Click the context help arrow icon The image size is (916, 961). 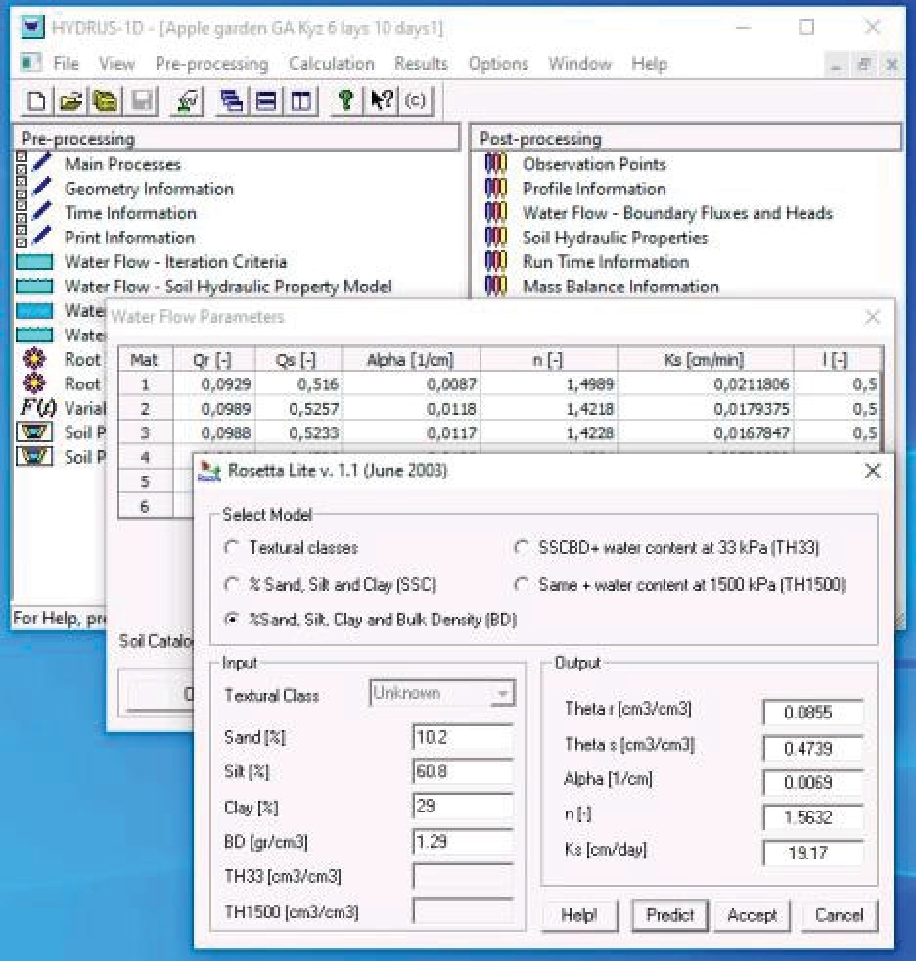(381, 101)
